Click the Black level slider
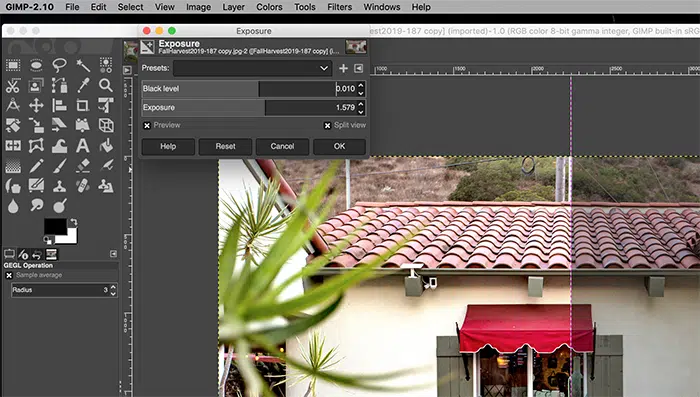The height and width of the screenshot is (397, 700). 249,89
